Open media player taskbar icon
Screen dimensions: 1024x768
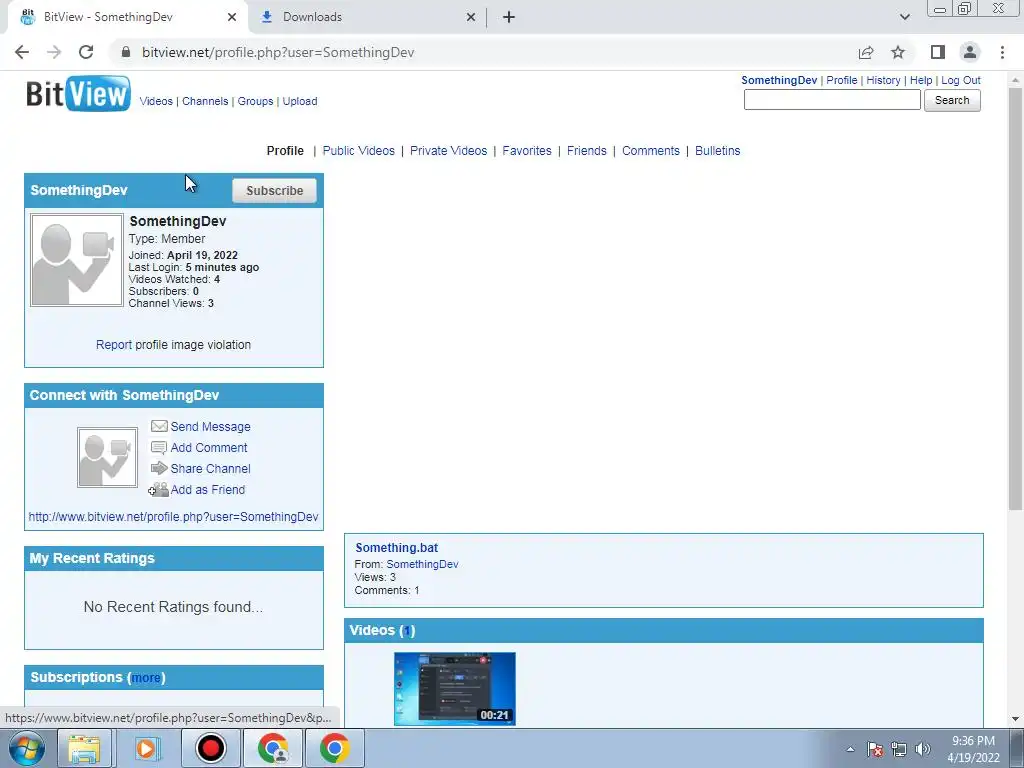point(146,748)
